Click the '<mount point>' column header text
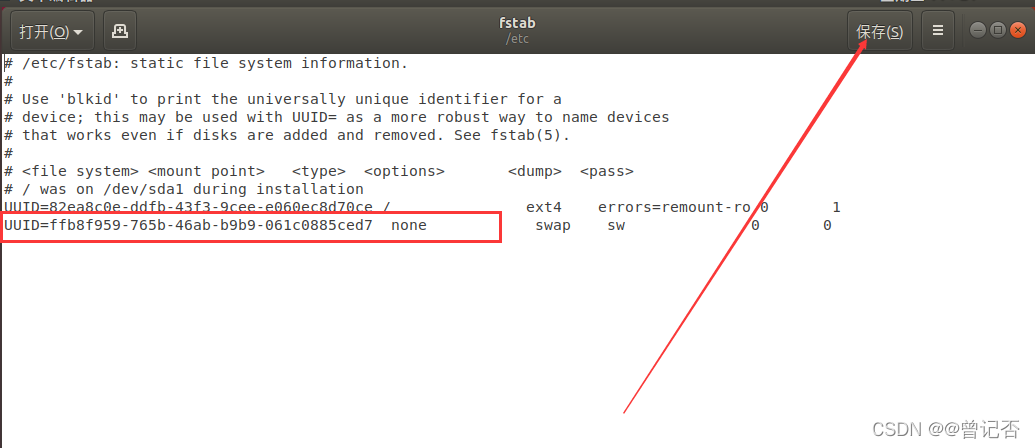Screen dimensions: 1035x448 click(206, 171)
